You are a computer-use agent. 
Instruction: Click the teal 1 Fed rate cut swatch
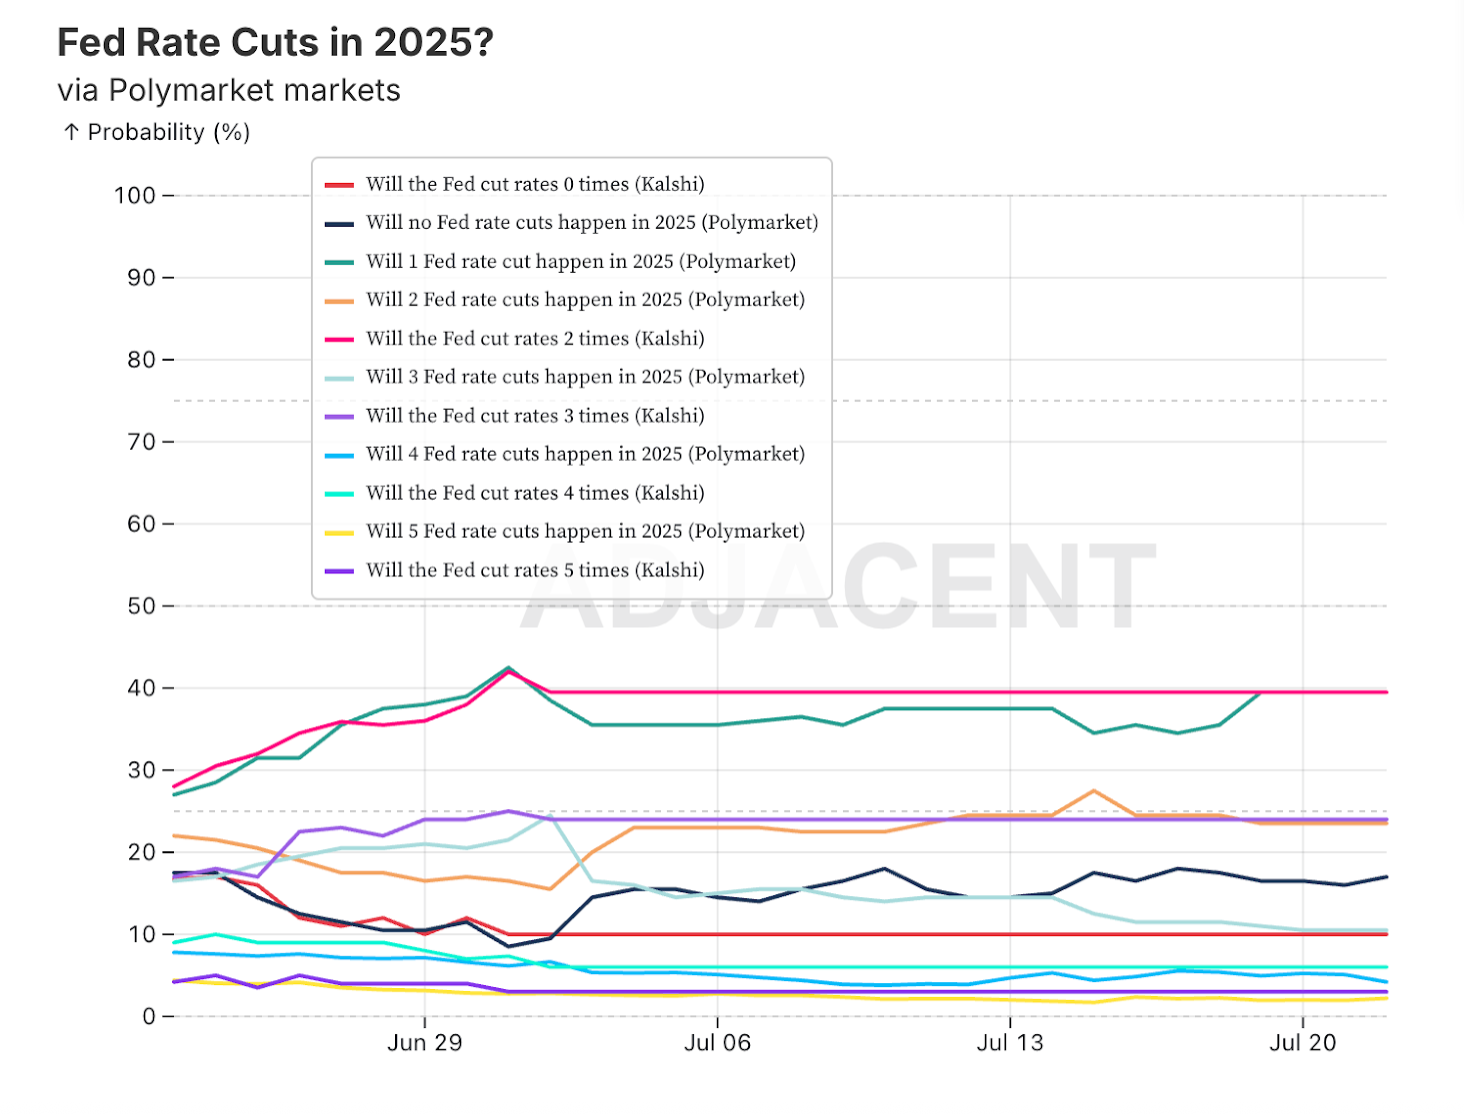(340, 262)
